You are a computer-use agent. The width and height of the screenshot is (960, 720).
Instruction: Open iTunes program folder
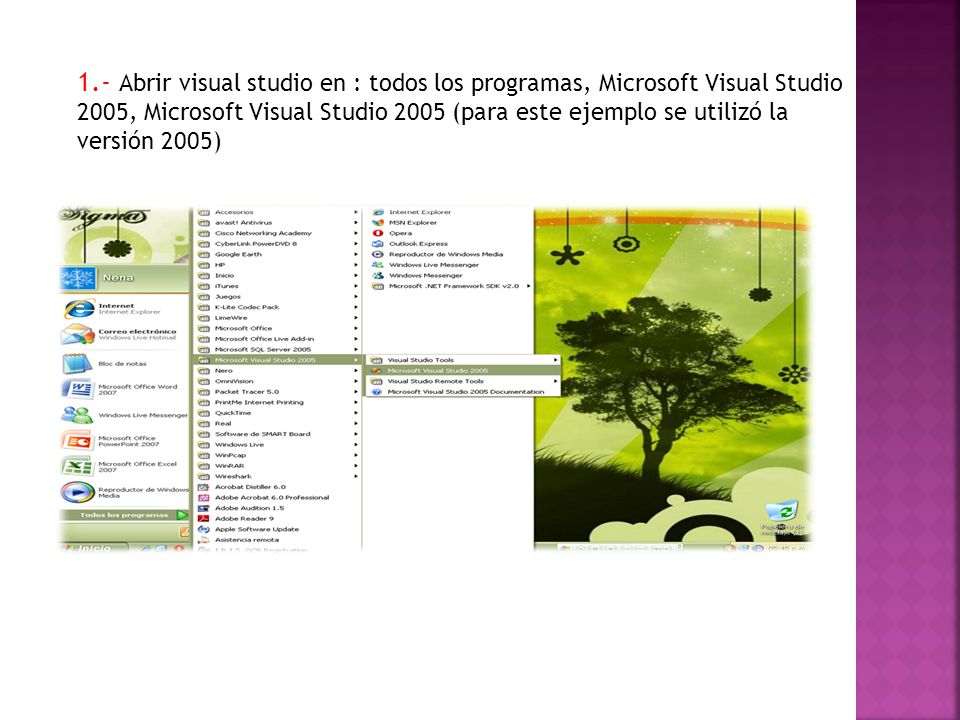(277, 286)
